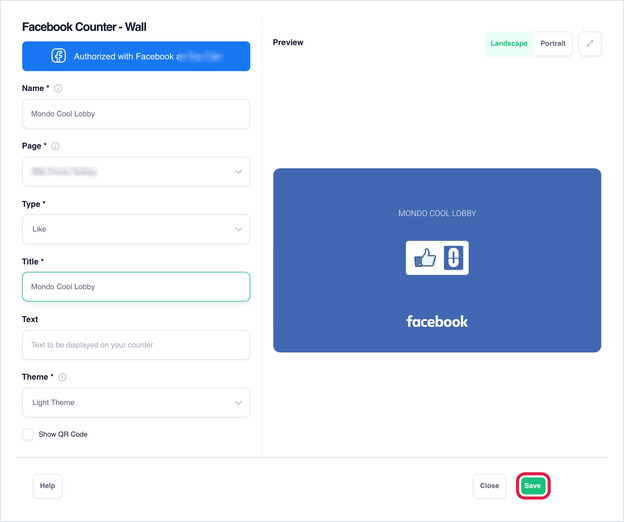Click the Facebook Counter - Wall heading
The height and width of the screenshot is (522, 624).
(x=84, y=27)
